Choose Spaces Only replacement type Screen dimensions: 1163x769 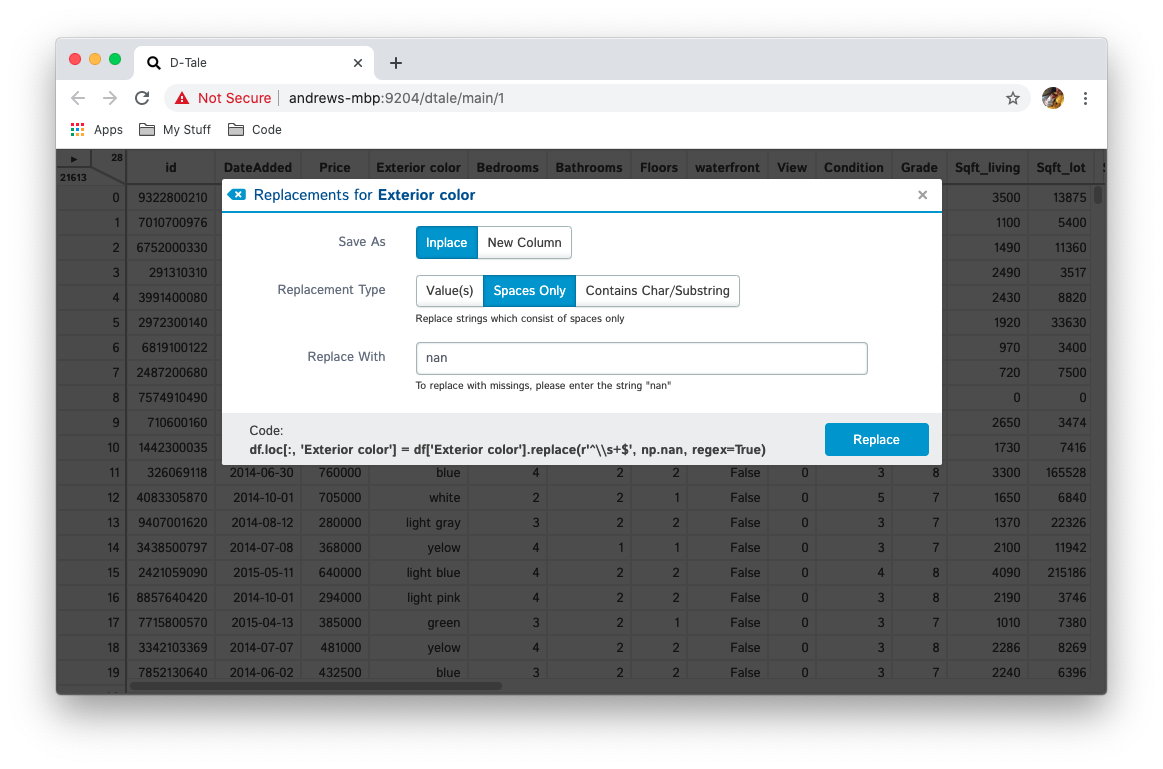click(x=529, y=291)
